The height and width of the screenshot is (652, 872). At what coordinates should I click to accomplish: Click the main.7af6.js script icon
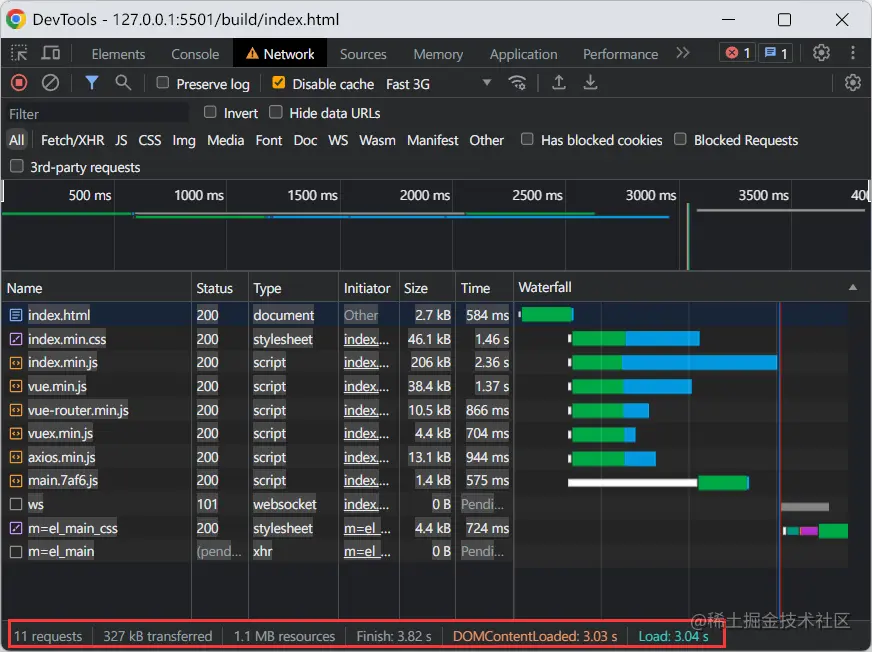point(16,481)
